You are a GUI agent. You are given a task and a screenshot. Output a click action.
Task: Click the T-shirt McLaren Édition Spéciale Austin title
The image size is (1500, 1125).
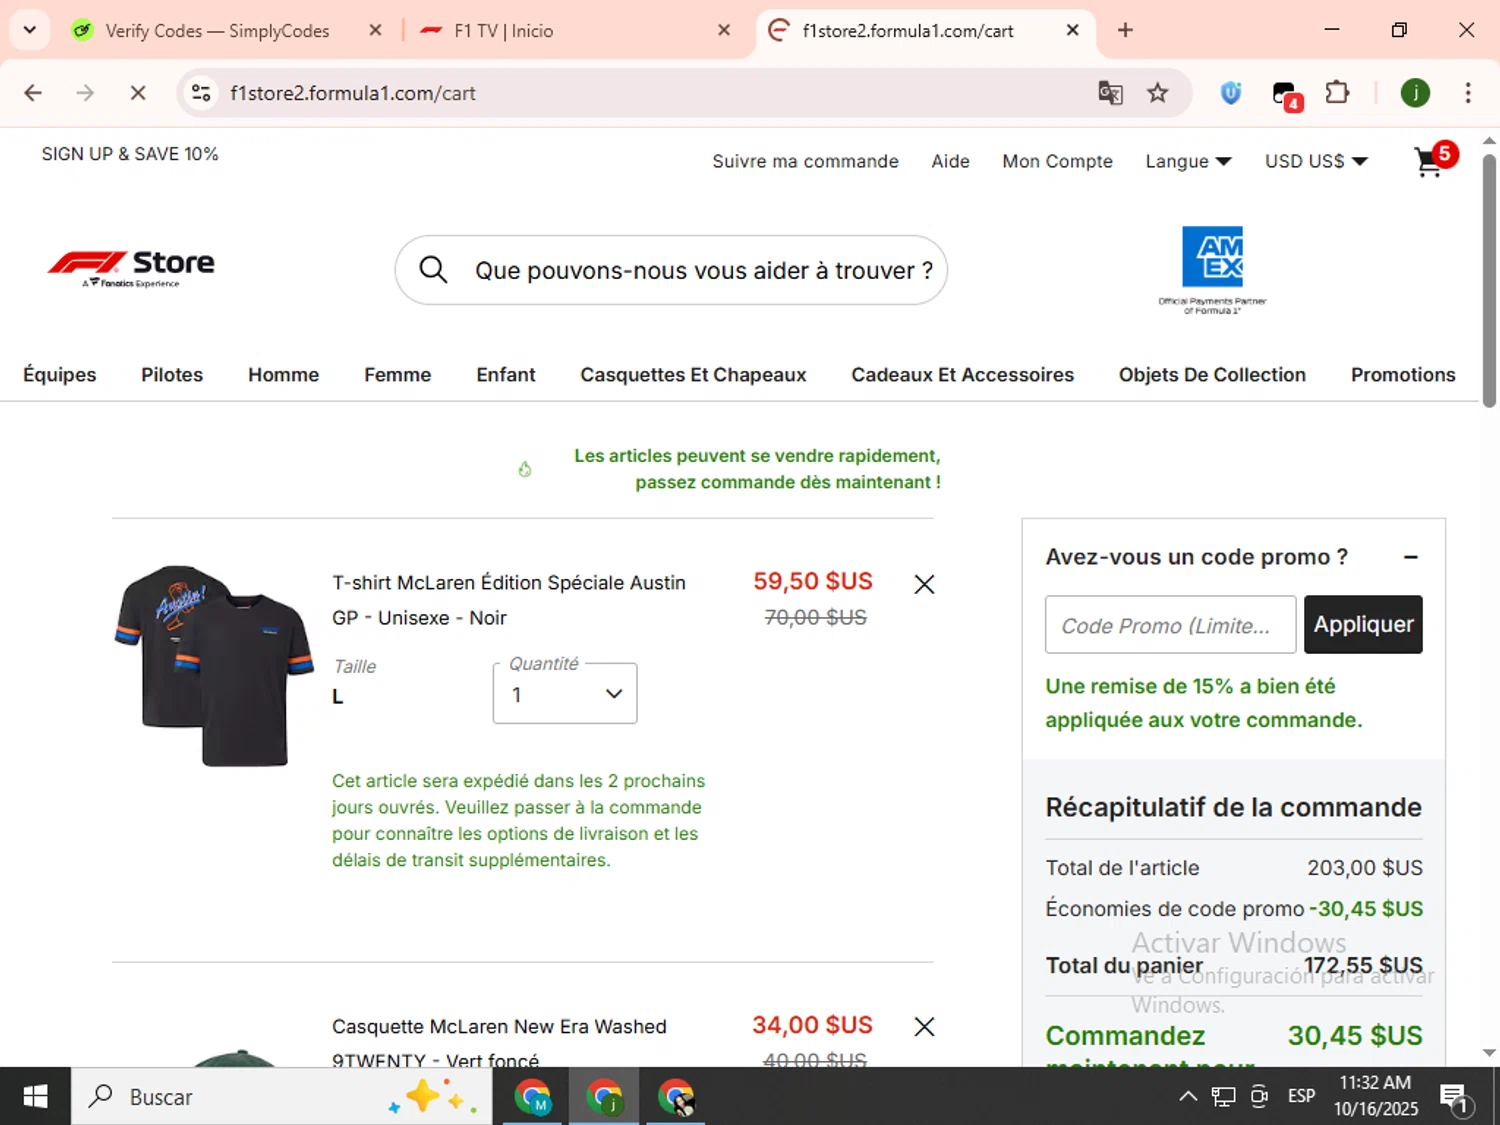pos(509,600)
